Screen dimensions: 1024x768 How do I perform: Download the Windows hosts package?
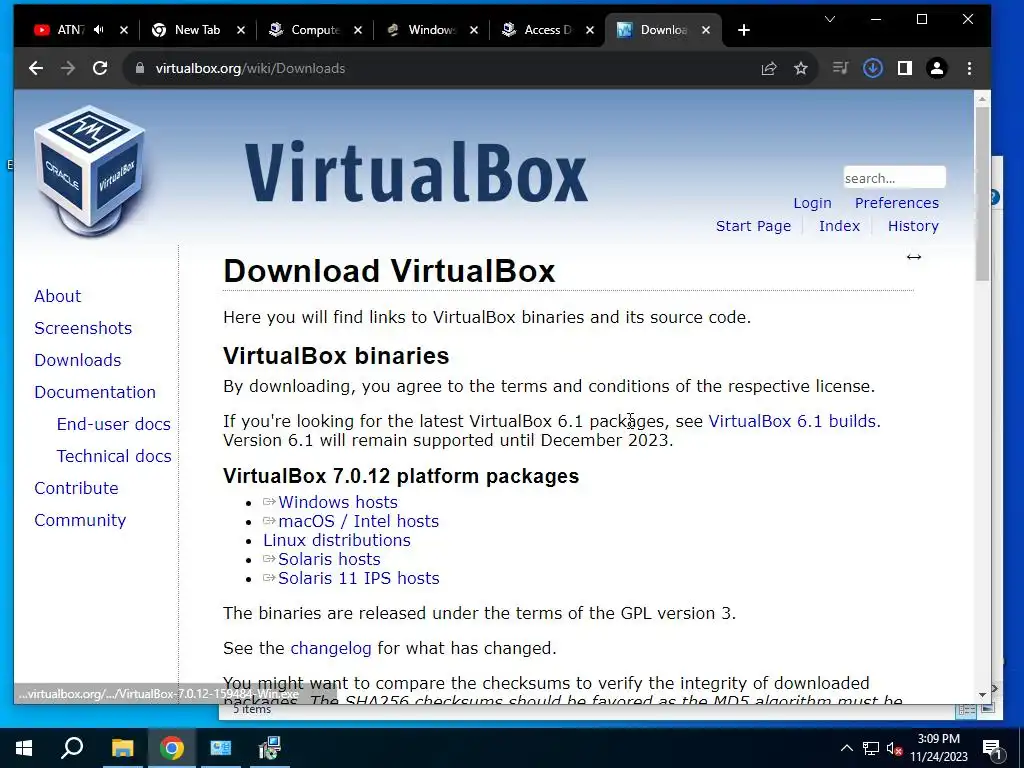tap(338, 502)
